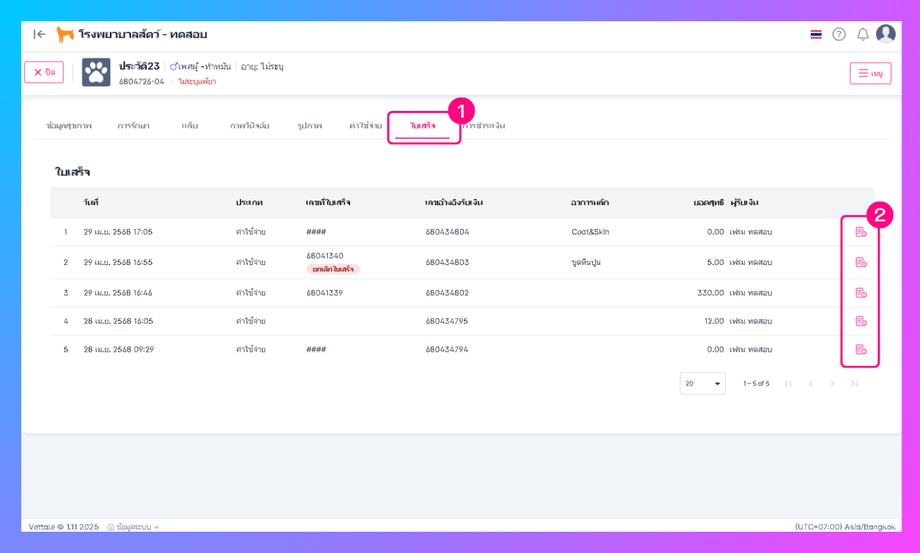Click the Coat&Skin symptom cell
Image resolution: width=920 pixels, height=553 pixels.
pyautogui.click(x=590, y=232)
